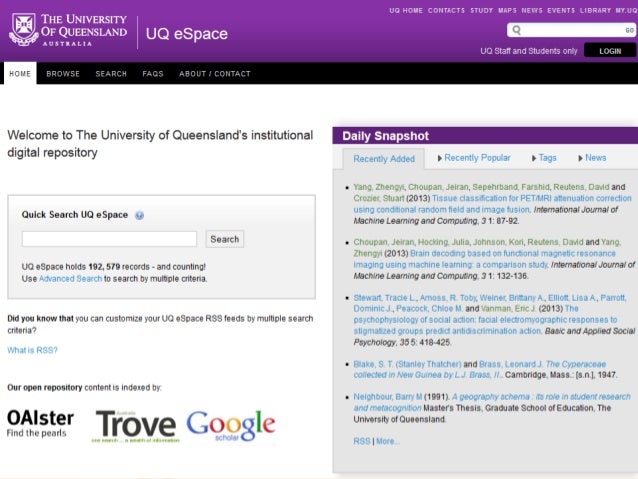Open the Browse navigation menu

(63, 74)
